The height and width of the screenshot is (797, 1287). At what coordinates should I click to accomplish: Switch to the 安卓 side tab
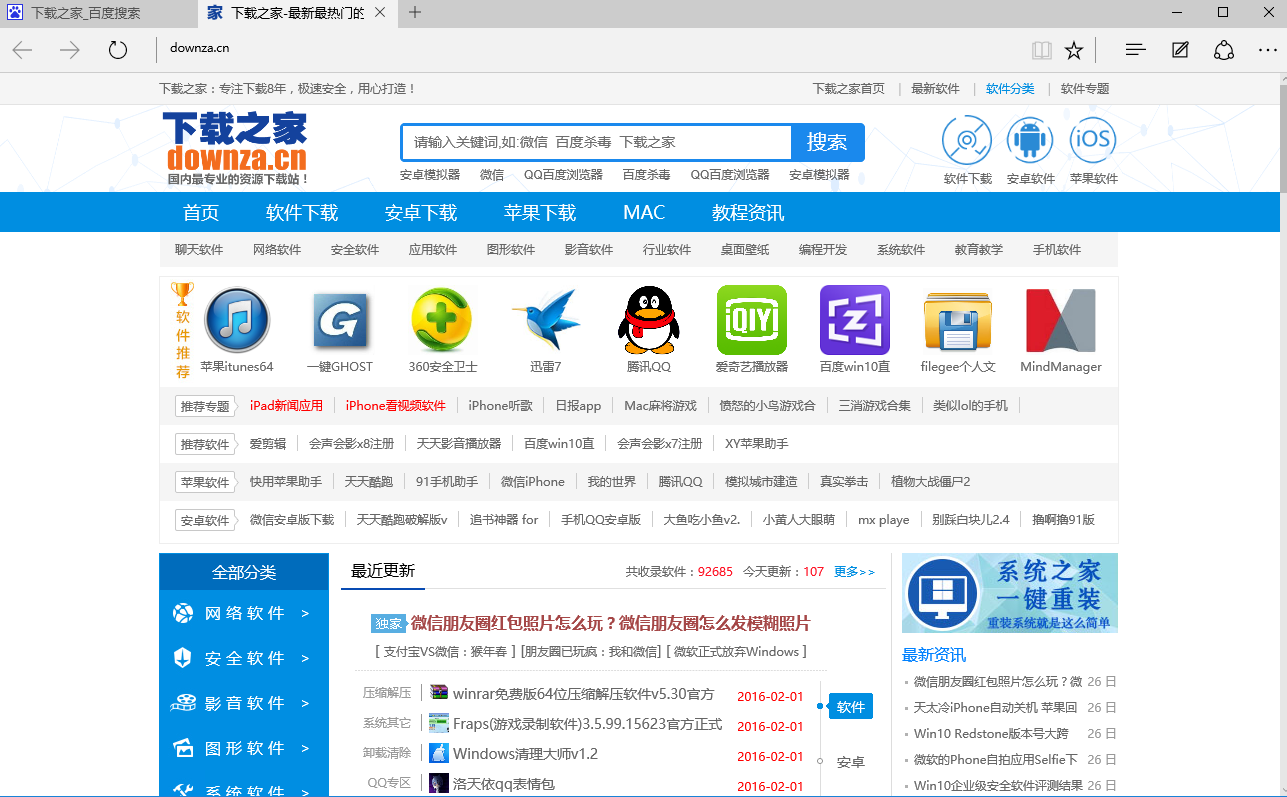851,762
